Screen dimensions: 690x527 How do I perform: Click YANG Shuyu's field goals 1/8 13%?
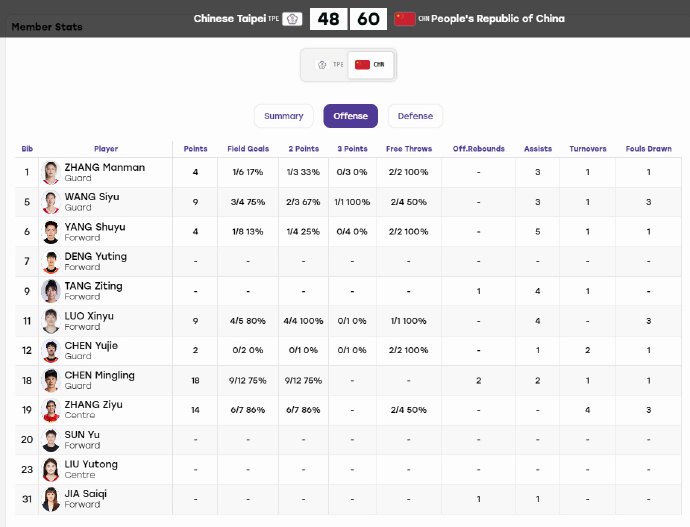click(248, 232)
